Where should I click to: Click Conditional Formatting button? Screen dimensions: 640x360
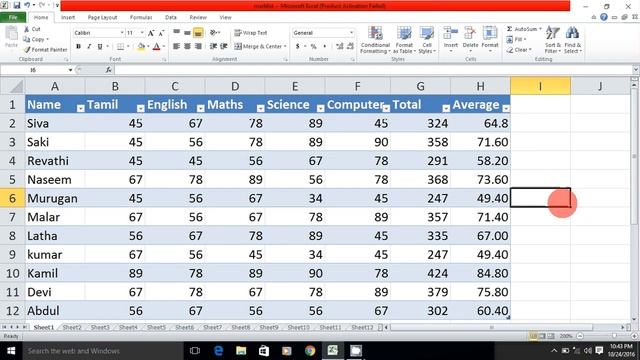click(375, 40)
